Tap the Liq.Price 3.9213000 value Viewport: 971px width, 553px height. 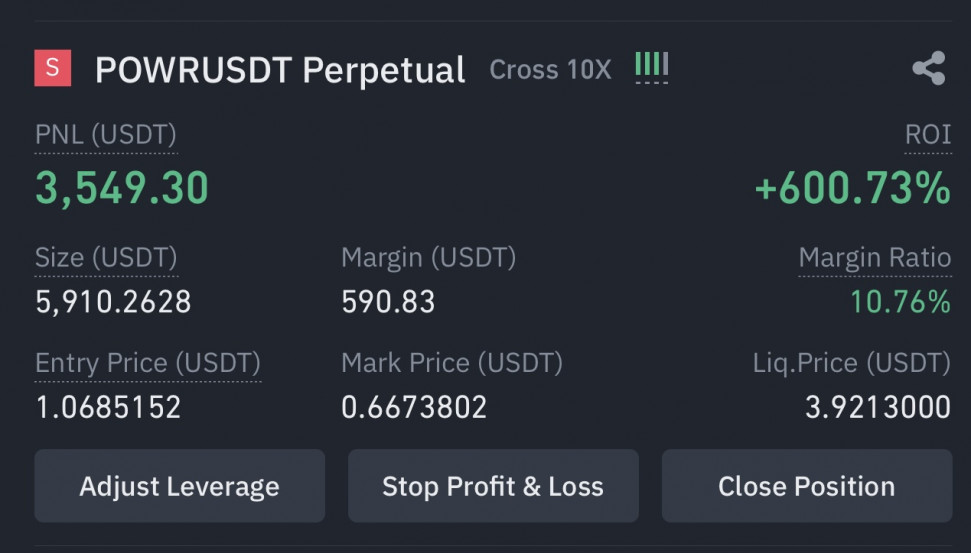tap(878, 407)
